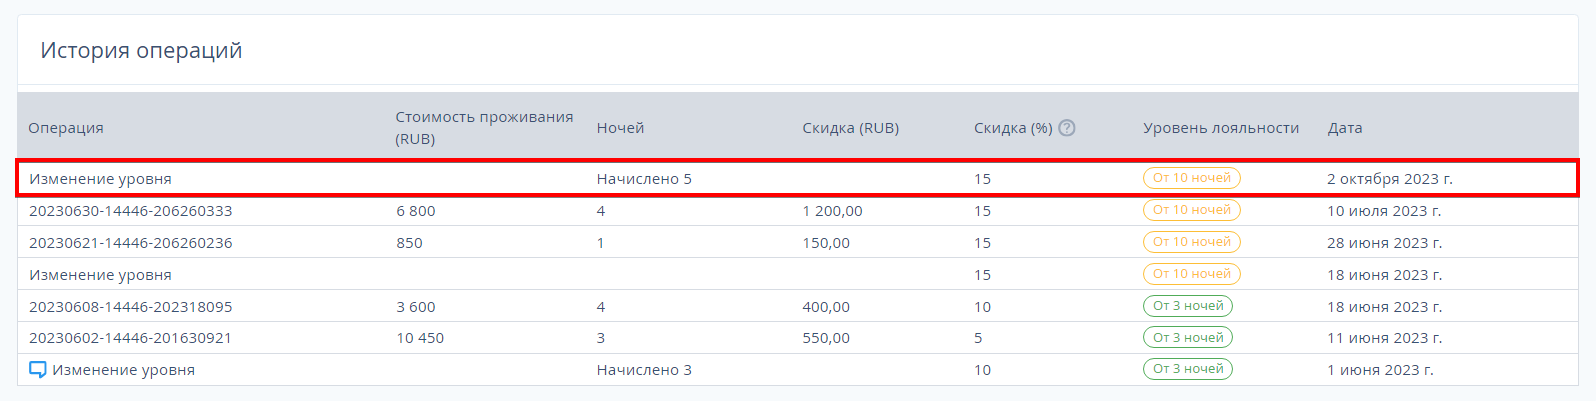
Task: Click the Стоимость проживания (RUB) column header
Action: coord(484,128)
